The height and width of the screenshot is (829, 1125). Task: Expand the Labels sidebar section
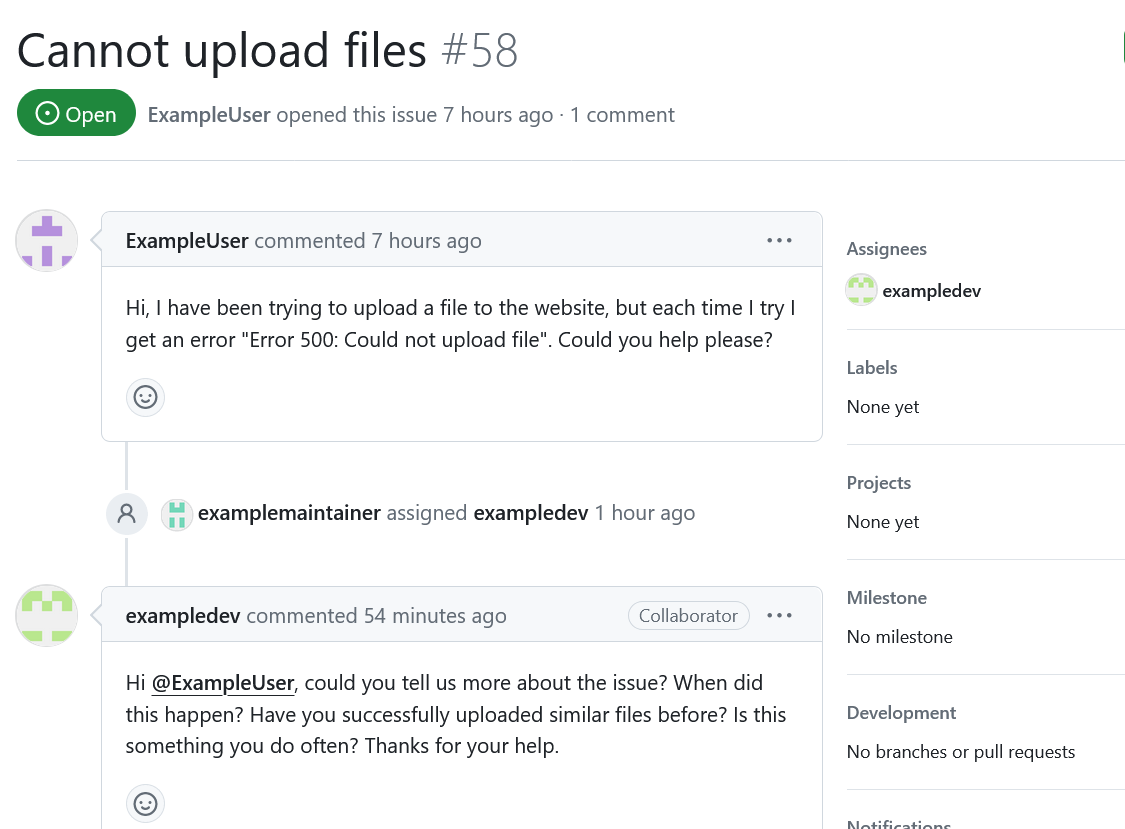[872, 368]
